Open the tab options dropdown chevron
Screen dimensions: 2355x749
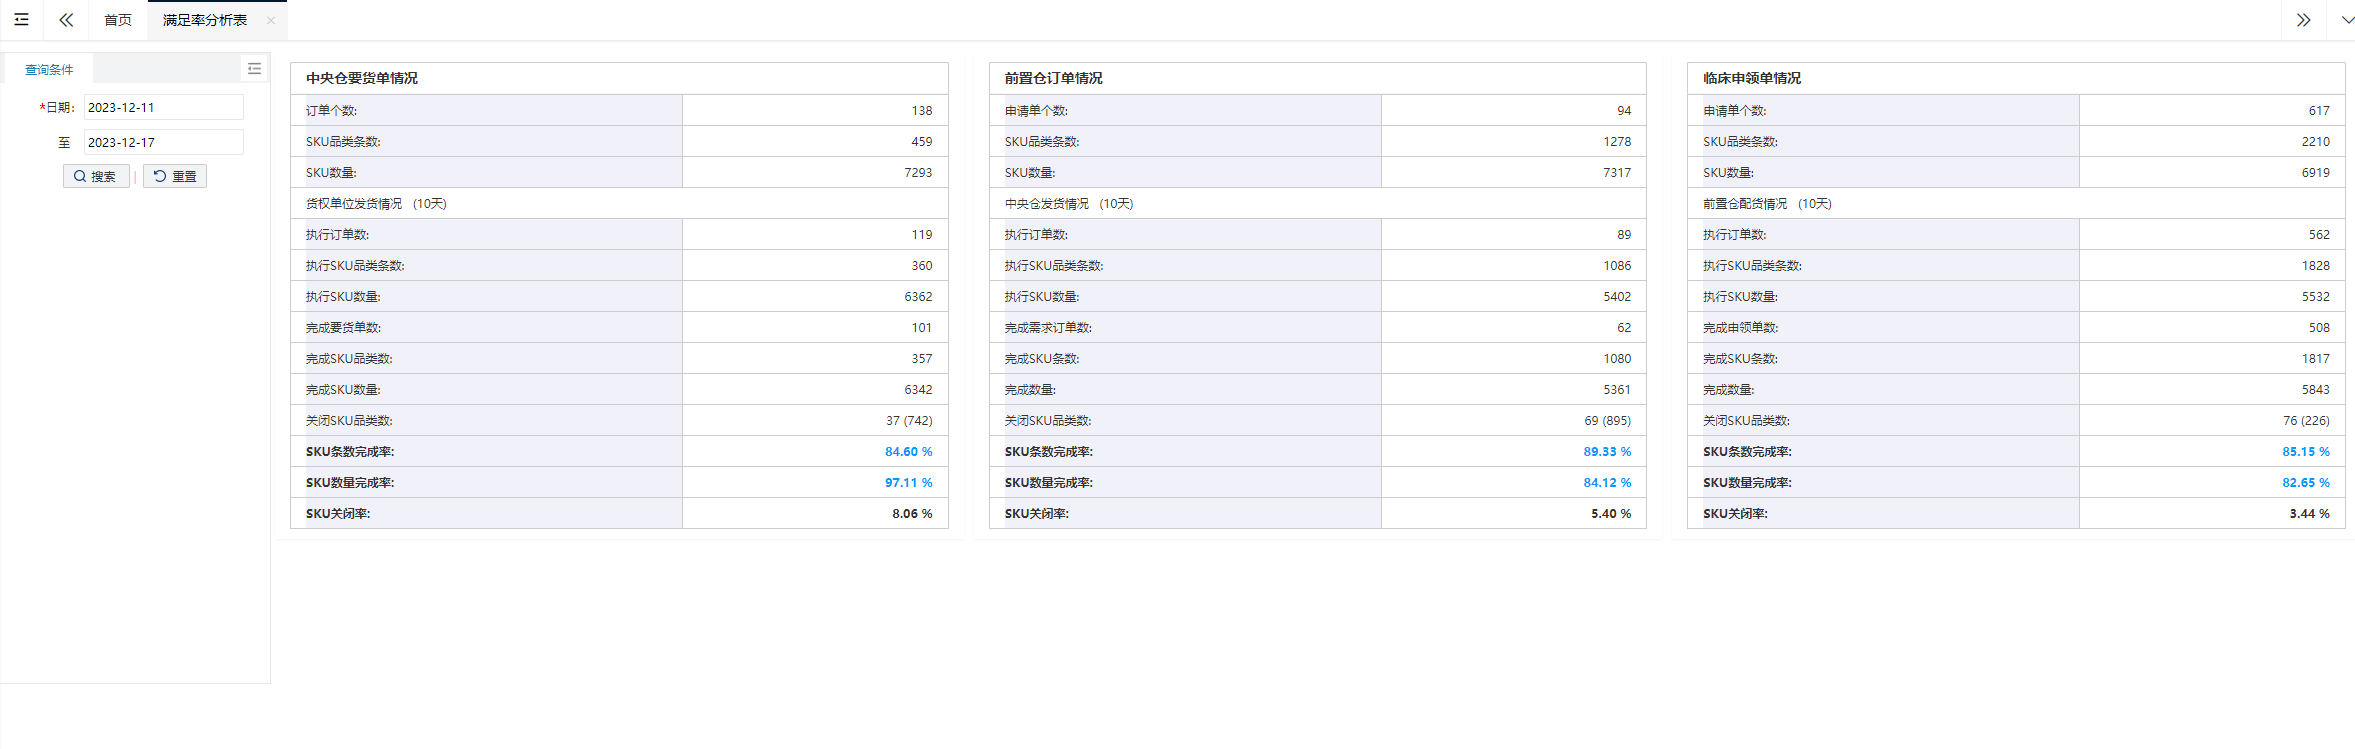(2347, 19)
